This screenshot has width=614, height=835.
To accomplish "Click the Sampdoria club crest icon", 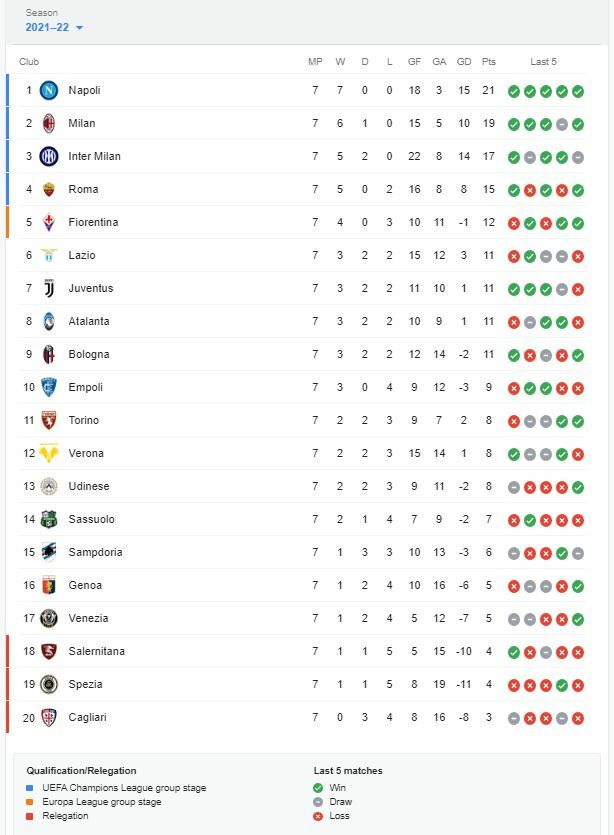I will click(x=49, y=553).
